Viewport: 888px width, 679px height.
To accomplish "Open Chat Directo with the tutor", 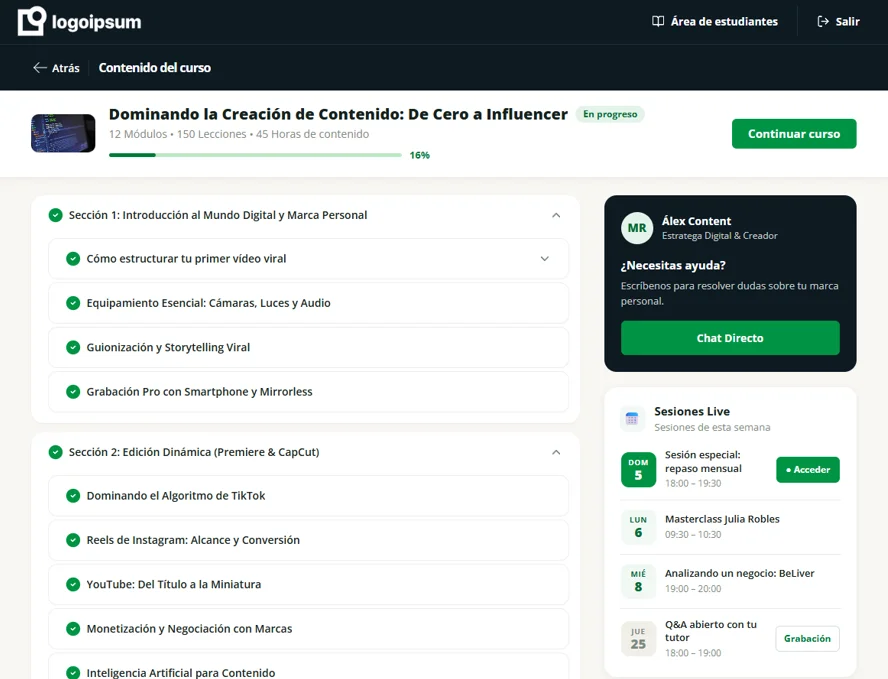I will click(x=730, y=338).
